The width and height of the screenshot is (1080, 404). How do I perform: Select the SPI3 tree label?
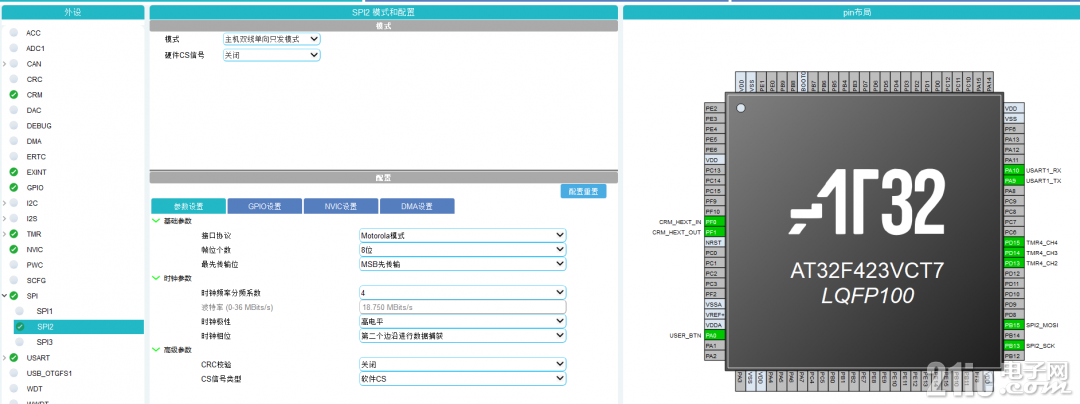pos(45,342)
